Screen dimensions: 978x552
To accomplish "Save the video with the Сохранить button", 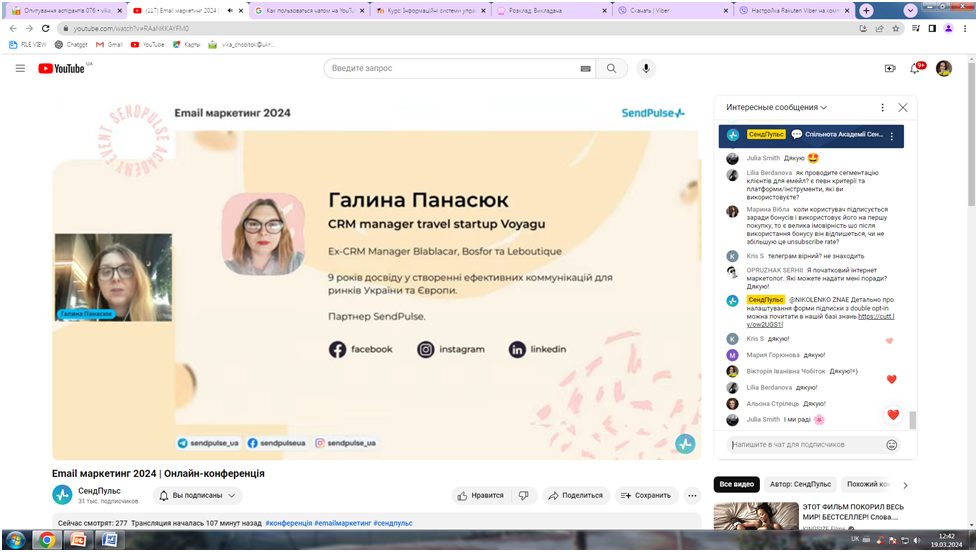I will [x=644, y=495].
